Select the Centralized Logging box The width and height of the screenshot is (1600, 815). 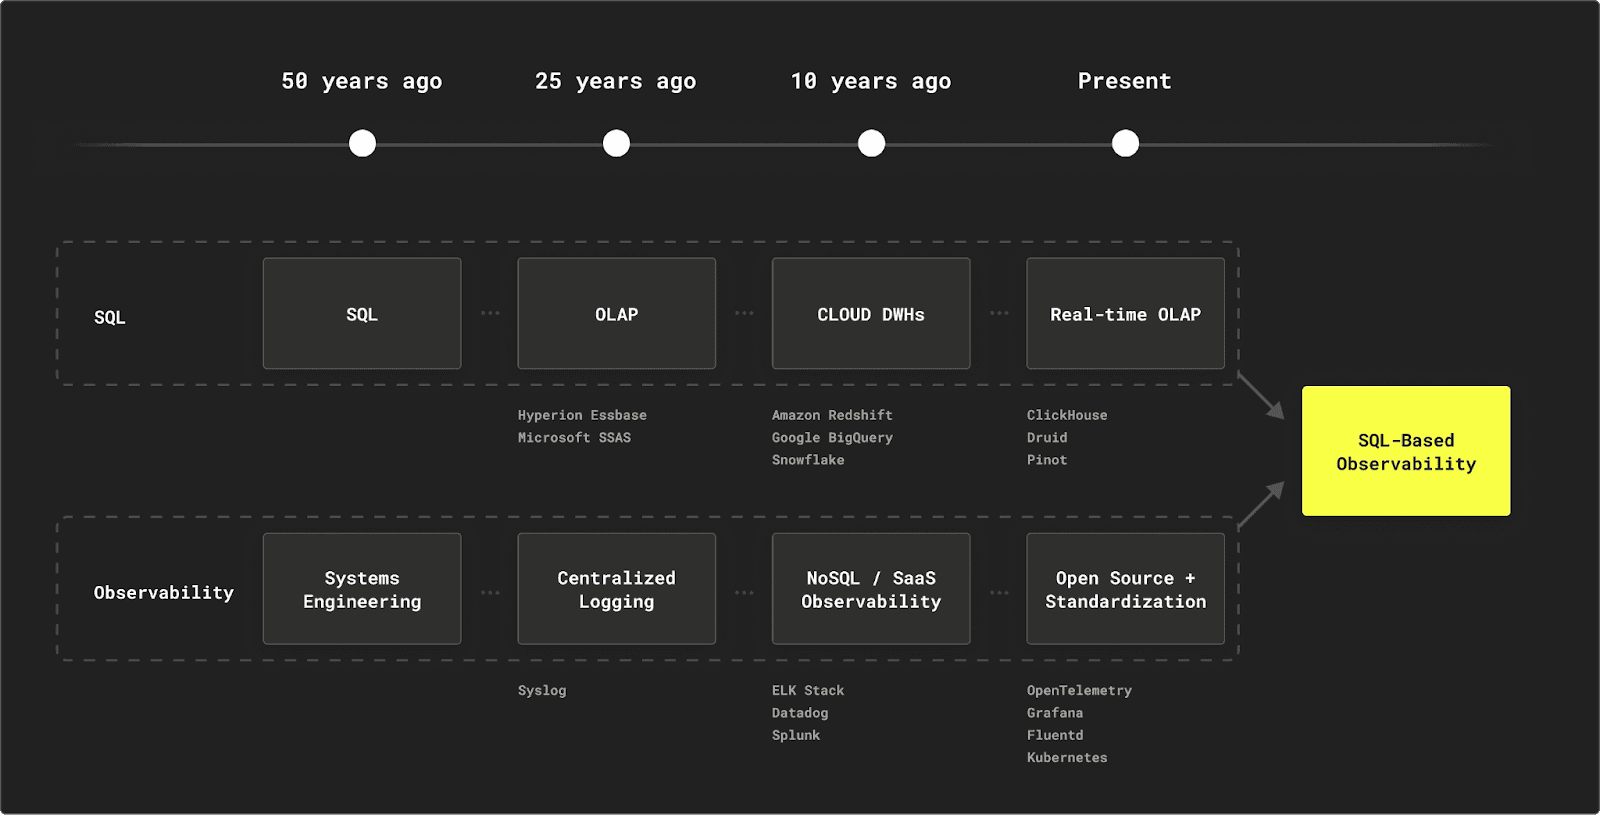coord(616,589)
